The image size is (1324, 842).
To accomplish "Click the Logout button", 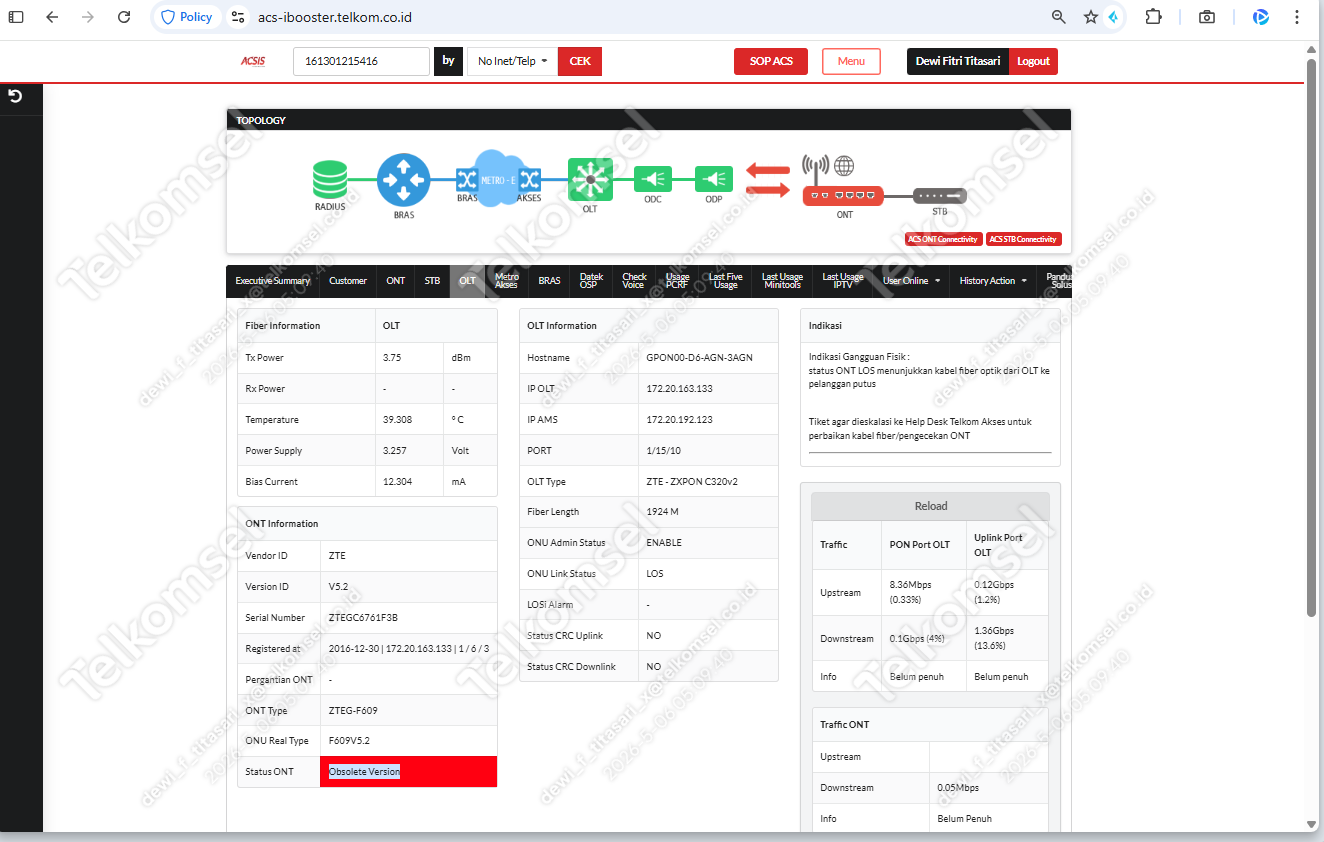I will coord(1033,61).
